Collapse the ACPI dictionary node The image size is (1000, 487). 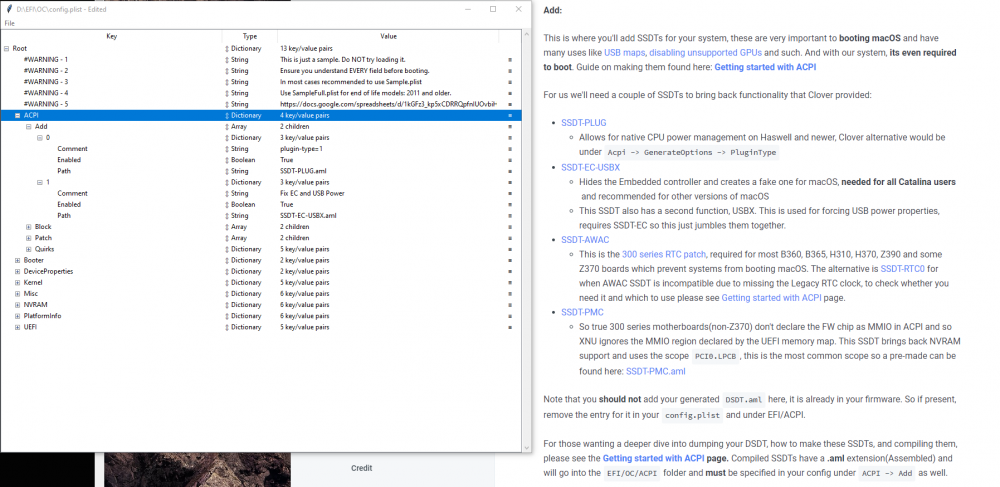click(17, 115)
